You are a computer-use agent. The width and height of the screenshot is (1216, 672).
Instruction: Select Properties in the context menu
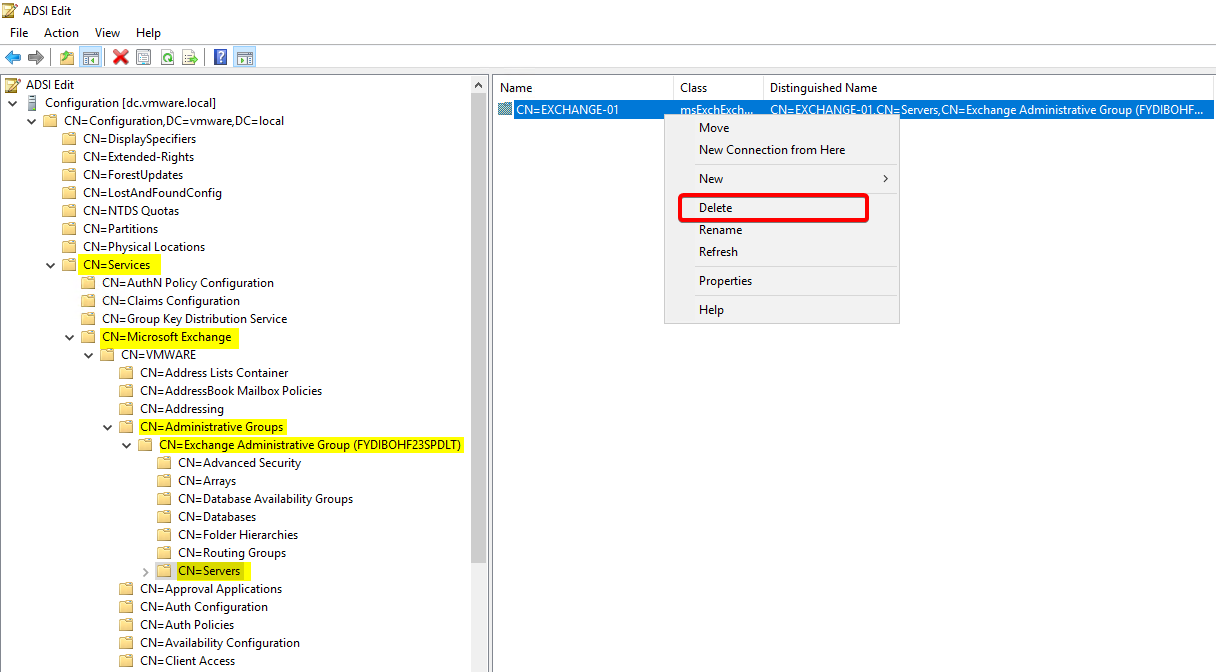pyautogui.click(x=725, y=281)
